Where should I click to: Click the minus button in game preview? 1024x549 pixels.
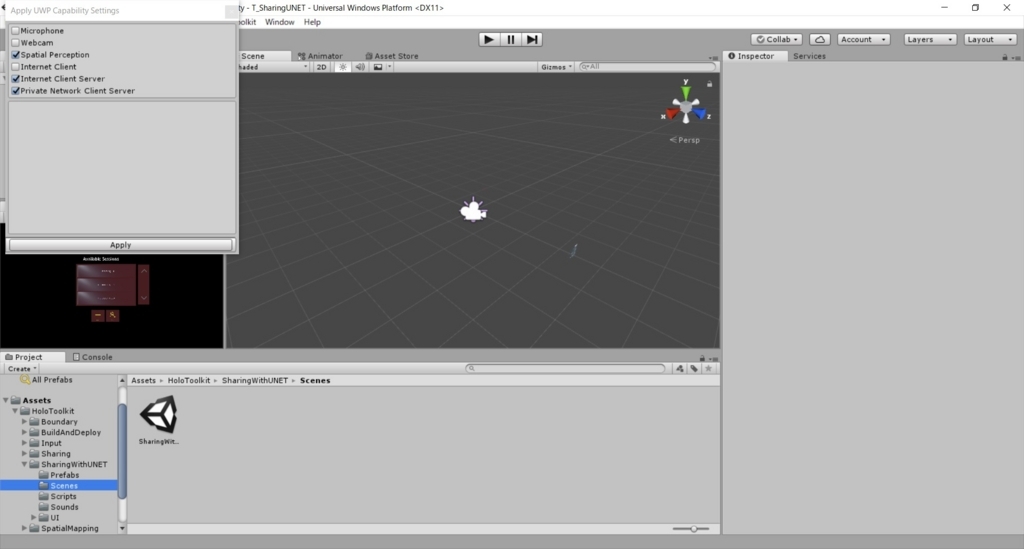[x=97, y=315]
